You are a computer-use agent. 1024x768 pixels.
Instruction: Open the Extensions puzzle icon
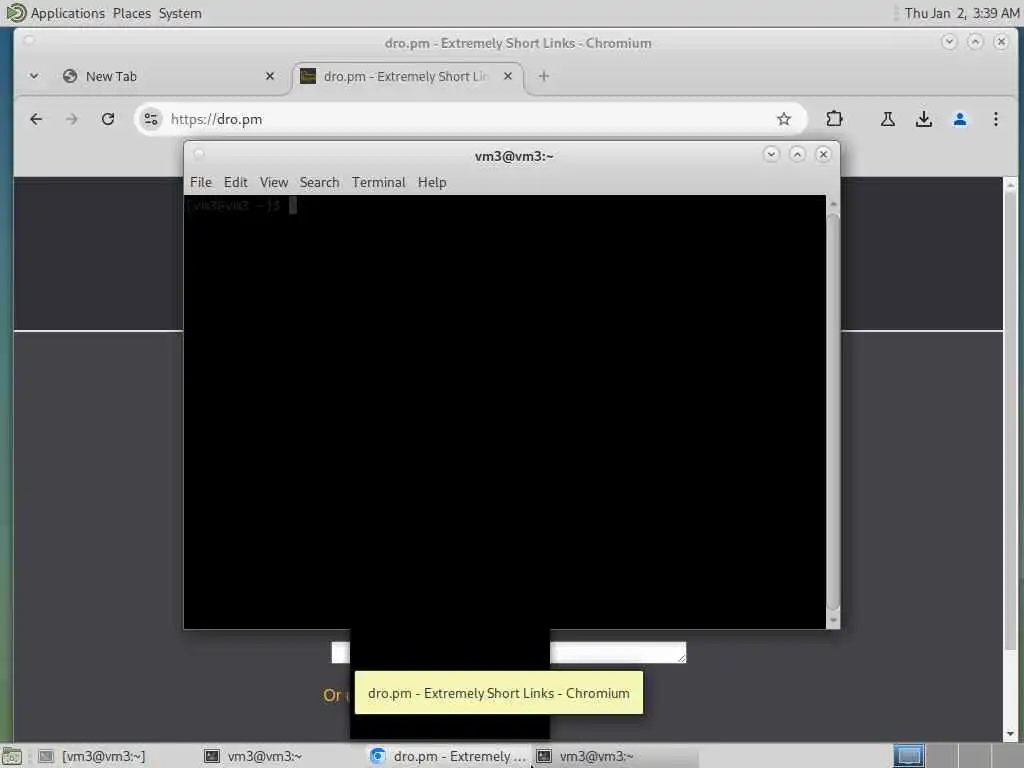(834, 119)
